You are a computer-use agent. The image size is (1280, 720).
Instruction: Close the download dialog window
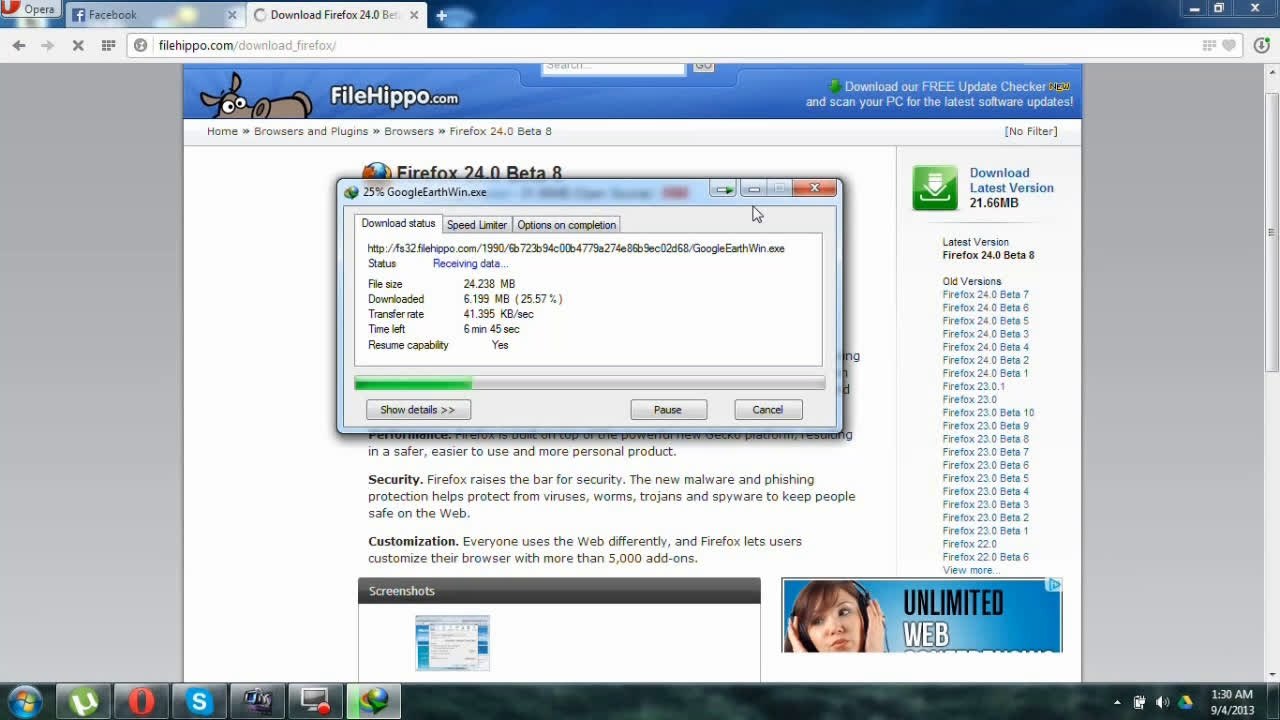[x=815, y=188]
